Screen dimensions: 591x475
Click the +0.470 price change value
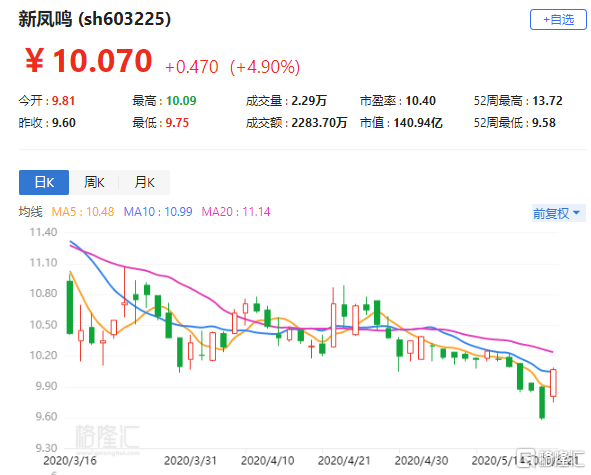(191, 67)
